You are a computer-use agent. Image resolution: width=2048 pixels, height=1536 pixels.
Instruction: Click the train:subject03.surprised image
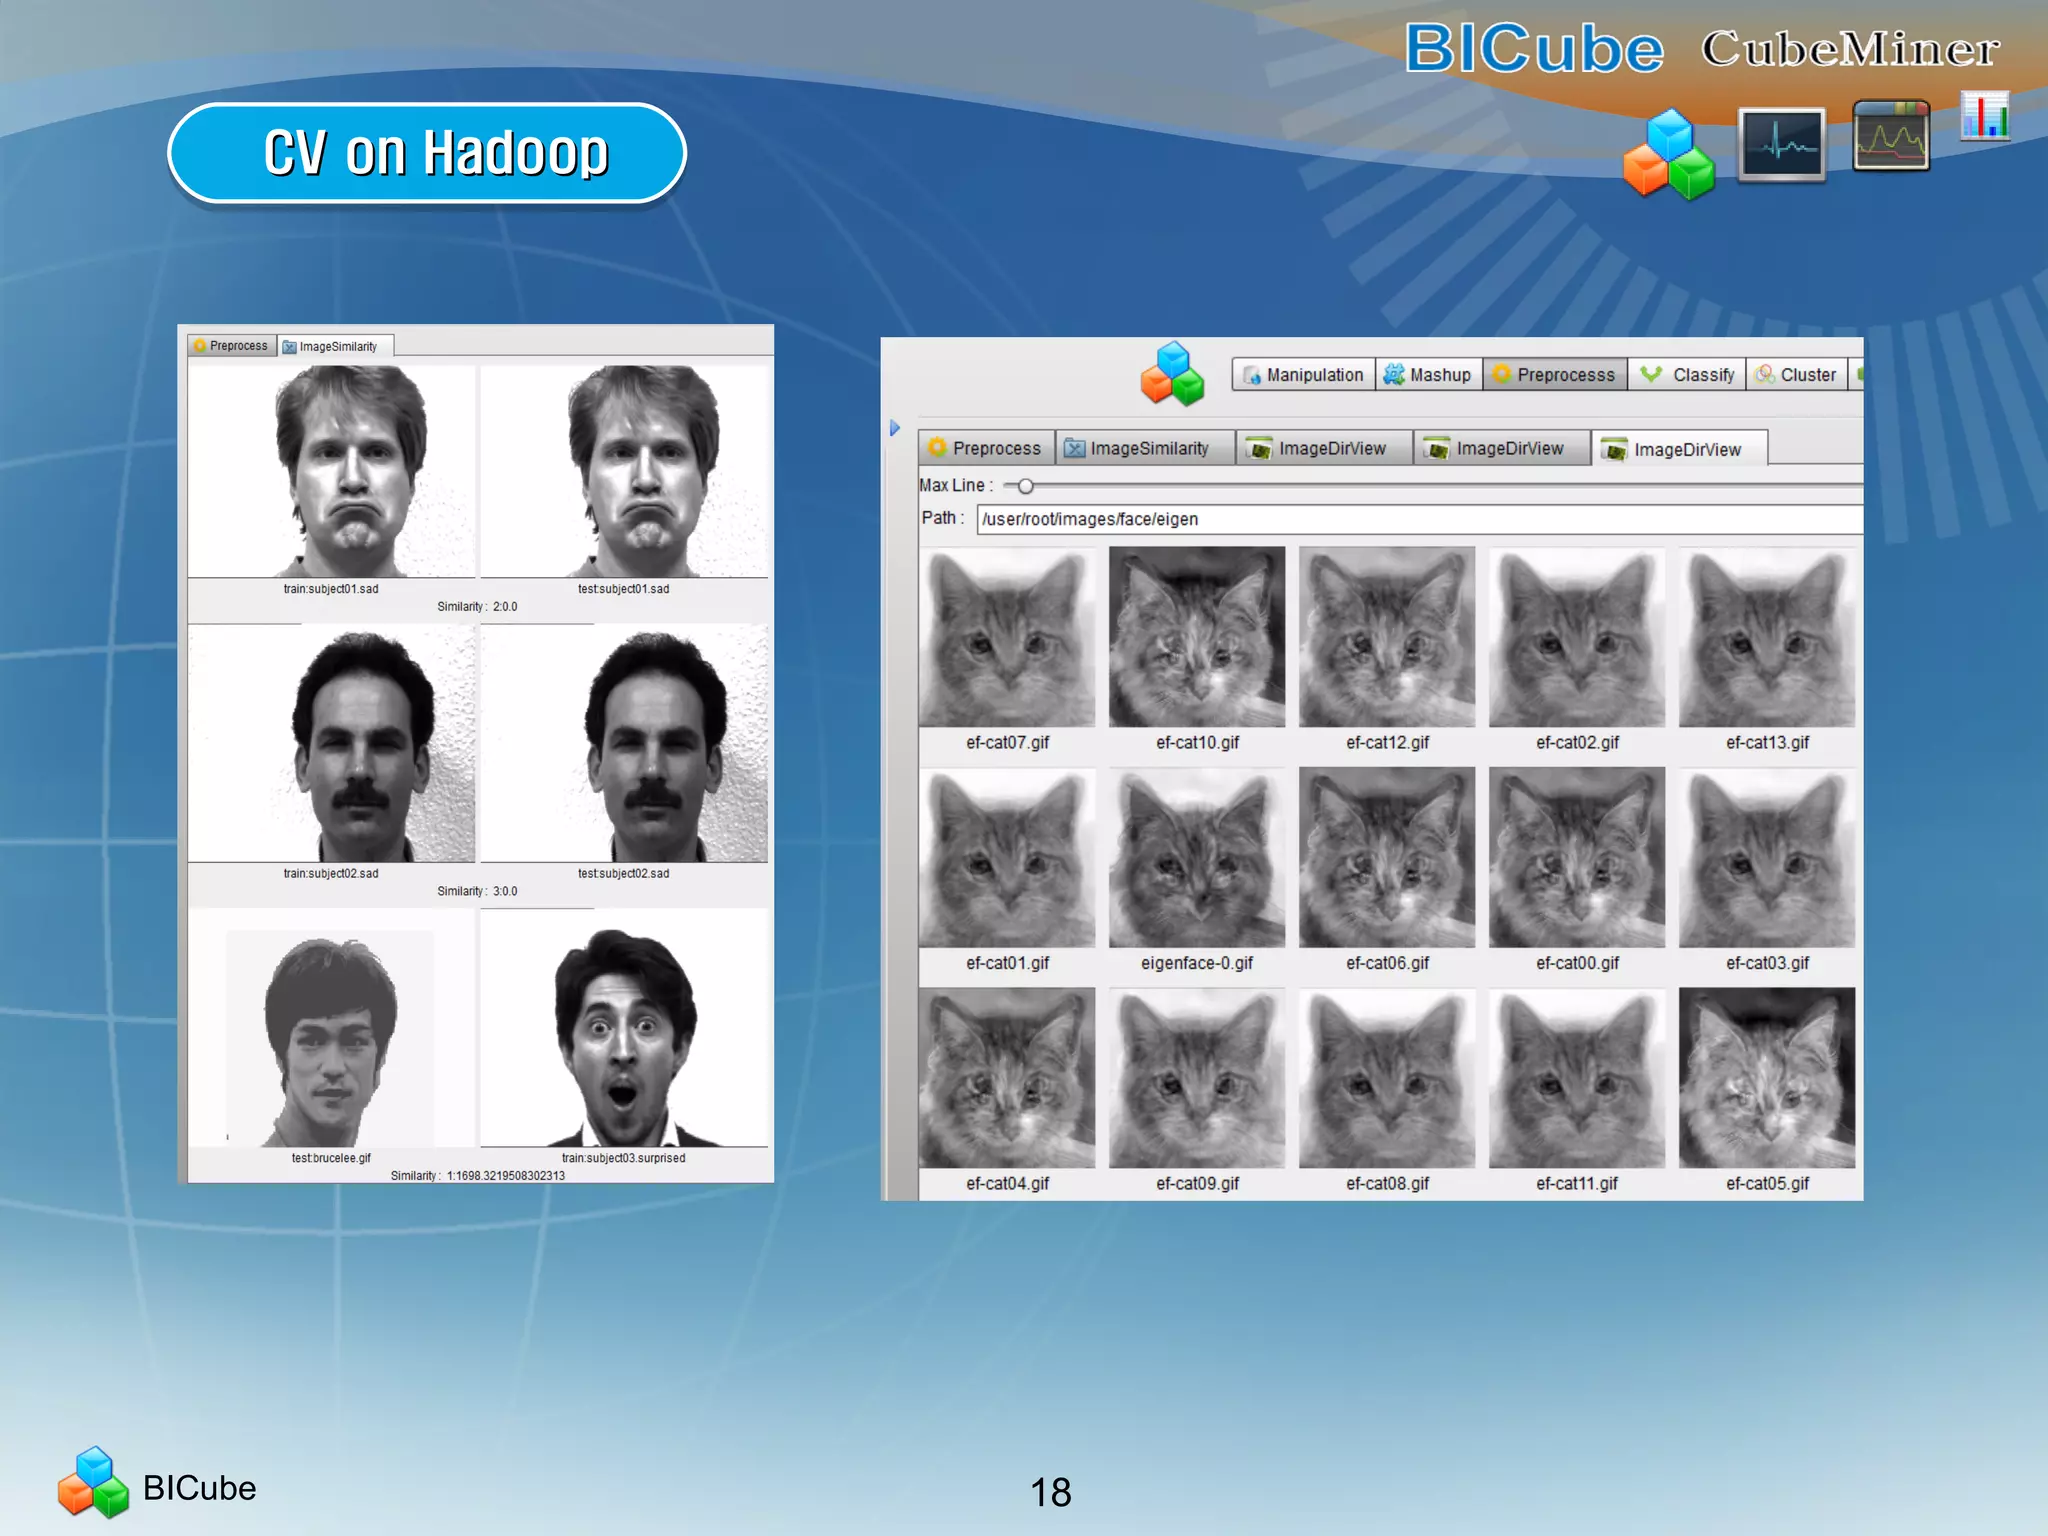click(624, 1028)
